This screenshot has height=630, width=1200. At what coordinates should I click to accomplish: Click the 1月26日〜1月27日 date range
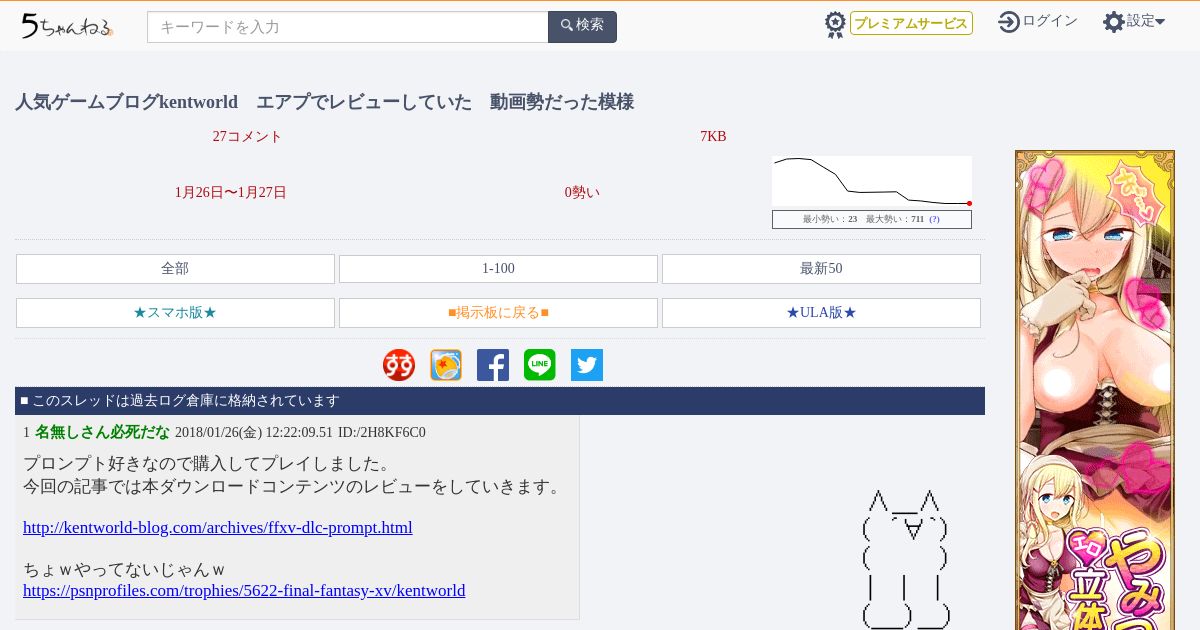230,192
